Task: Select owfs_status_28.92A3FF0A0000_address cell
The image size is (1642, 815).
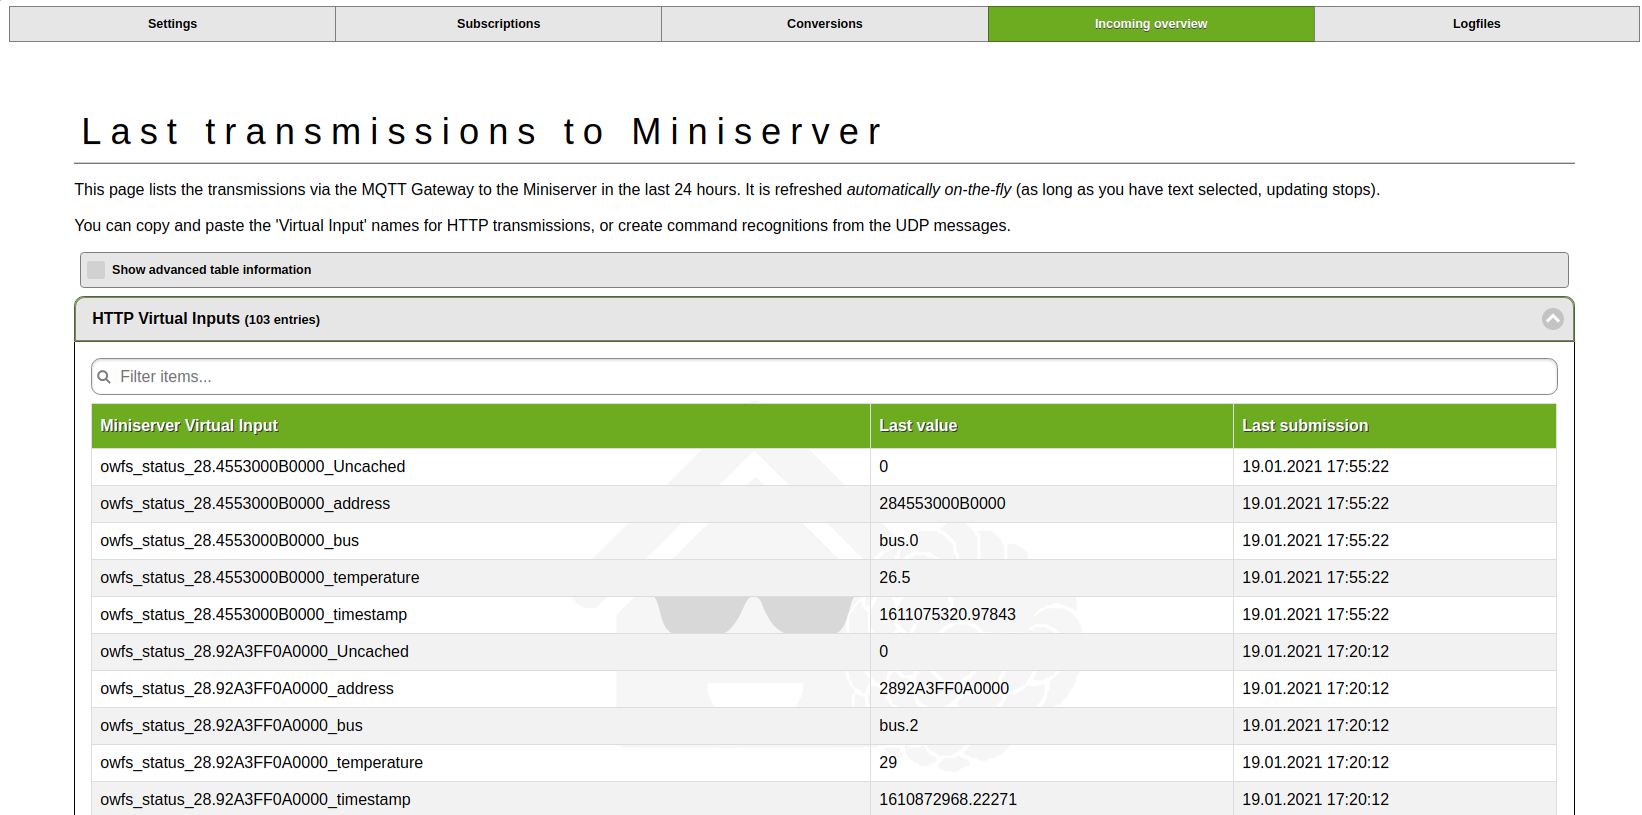Action: (480, 689)
